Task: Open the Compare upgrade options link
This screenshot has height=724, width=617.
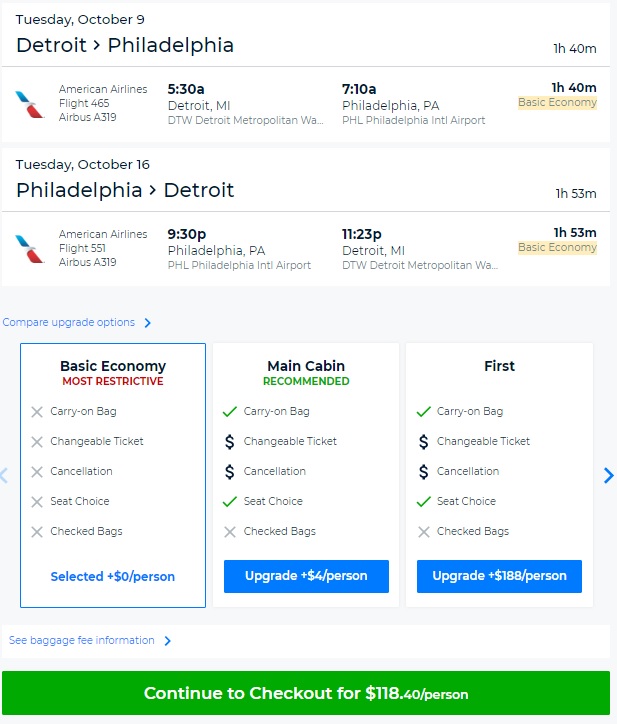Action: [69, 322]
